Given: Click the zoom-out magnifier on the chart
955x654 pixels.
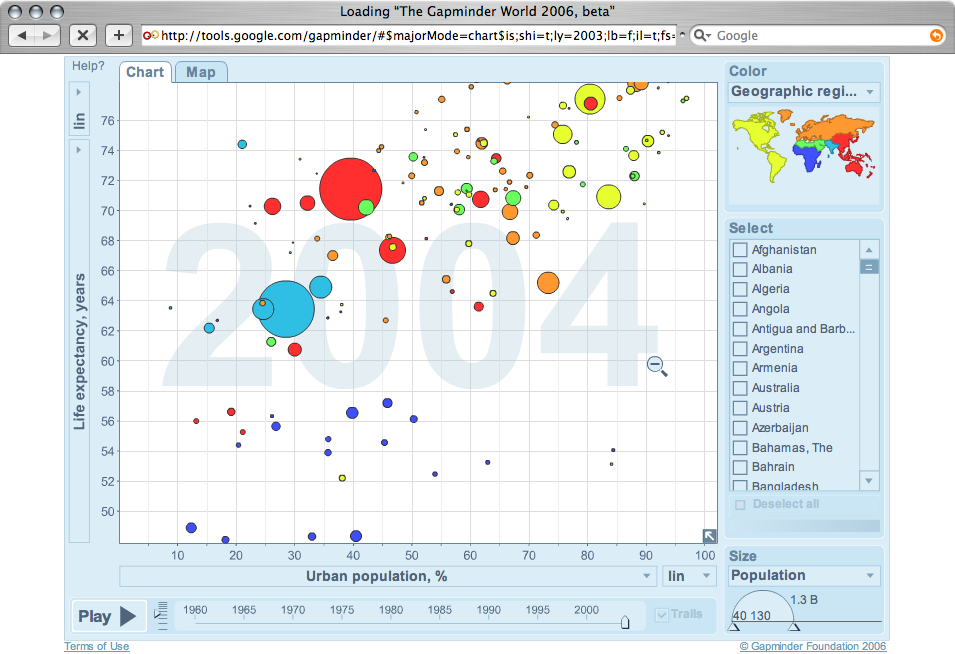Looking at the screenshot, I should coord(657,366).
